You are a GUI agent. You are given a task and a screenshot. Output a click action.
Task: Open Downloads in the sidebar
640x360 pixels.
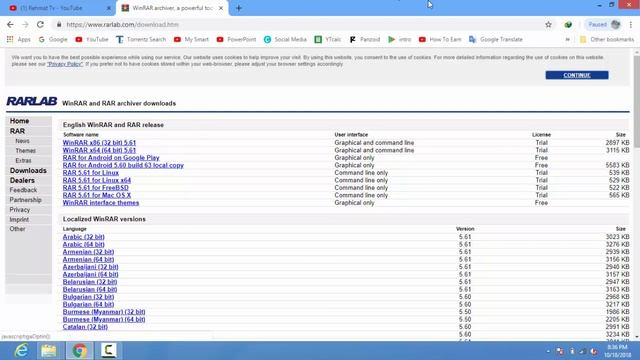pyautogui.click(x=28, y=171)
